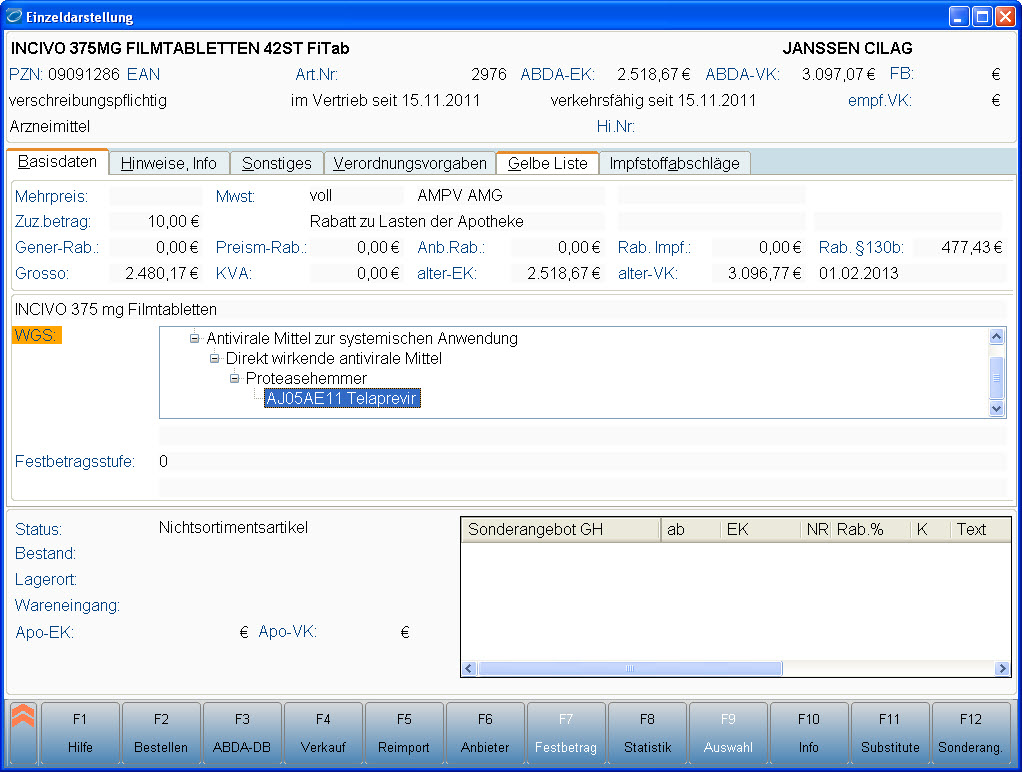Click the Sonderangebot table right scroll arrow
This screenshot has height=772, width=1022.
(1002, 668)
